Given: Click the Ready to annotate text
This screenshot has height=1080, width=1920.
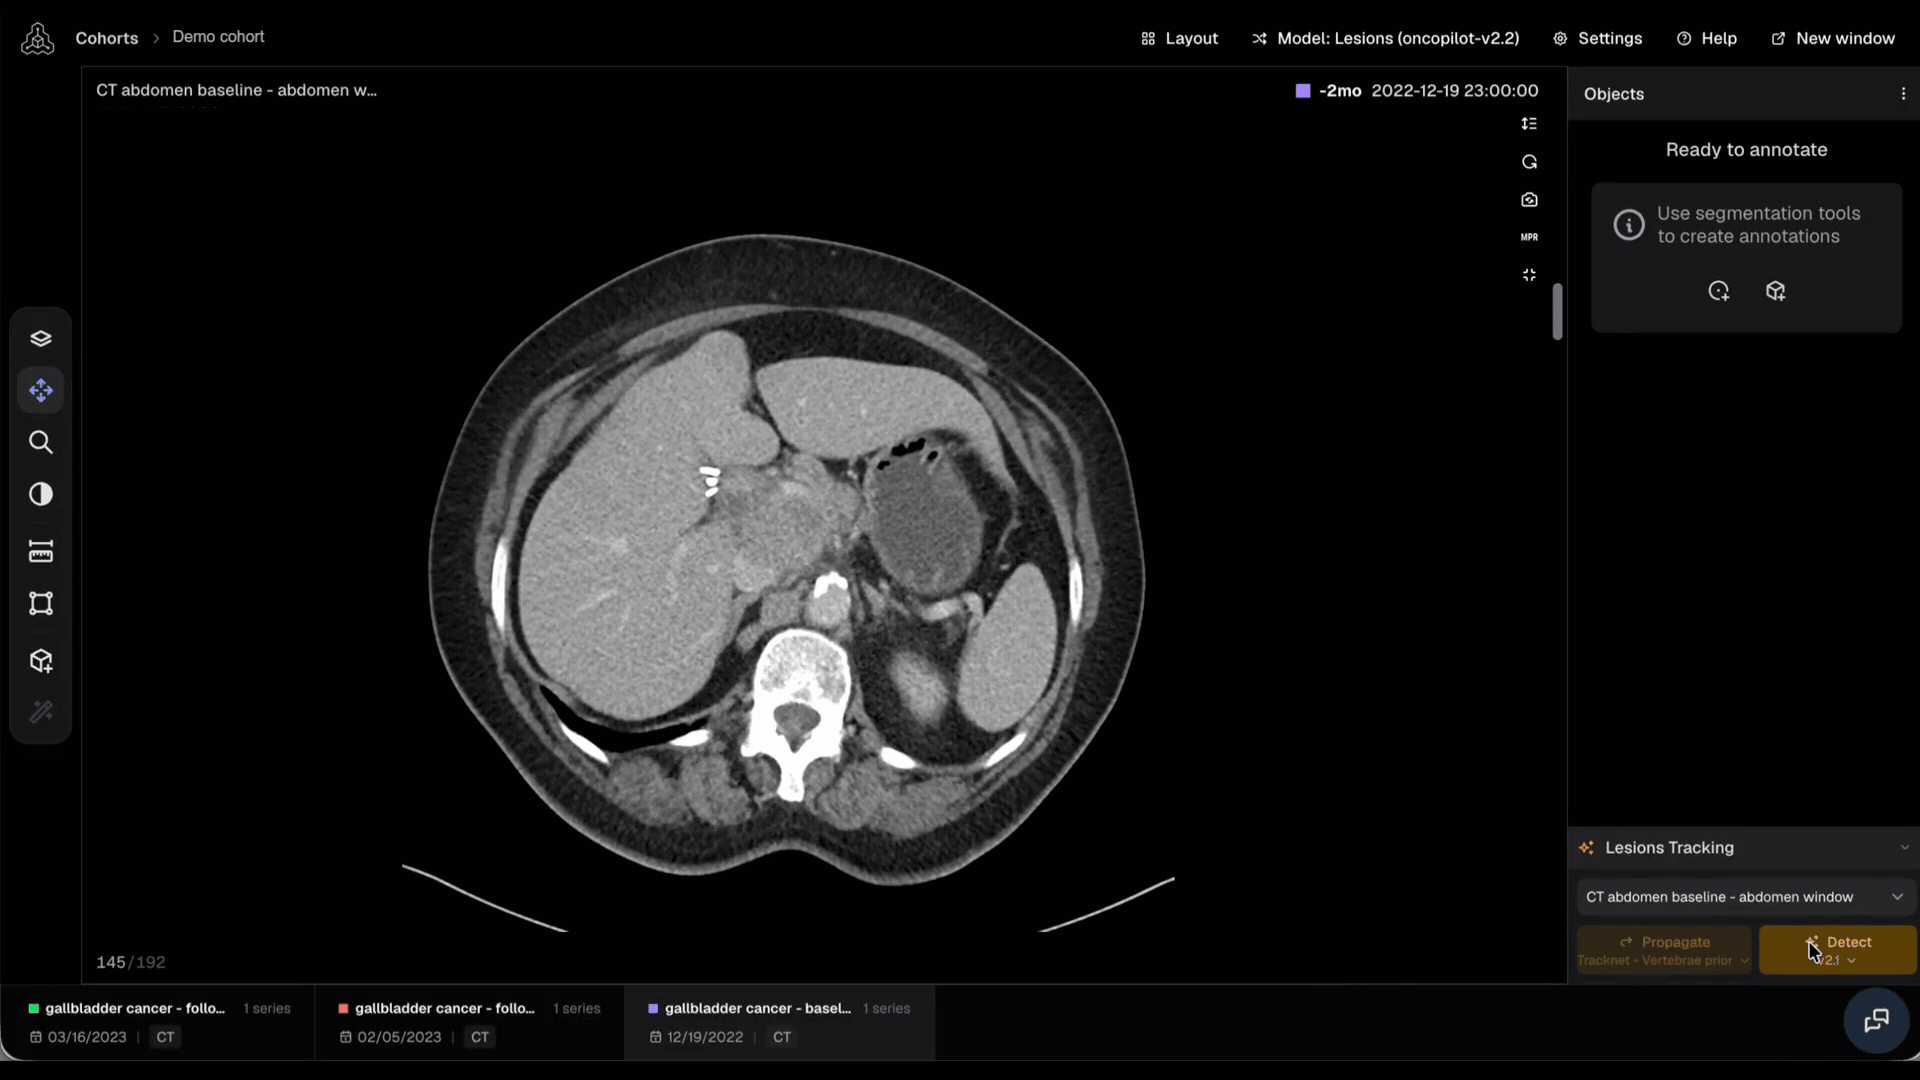Looking at the screenshot, I should [x=1746, y=150].
